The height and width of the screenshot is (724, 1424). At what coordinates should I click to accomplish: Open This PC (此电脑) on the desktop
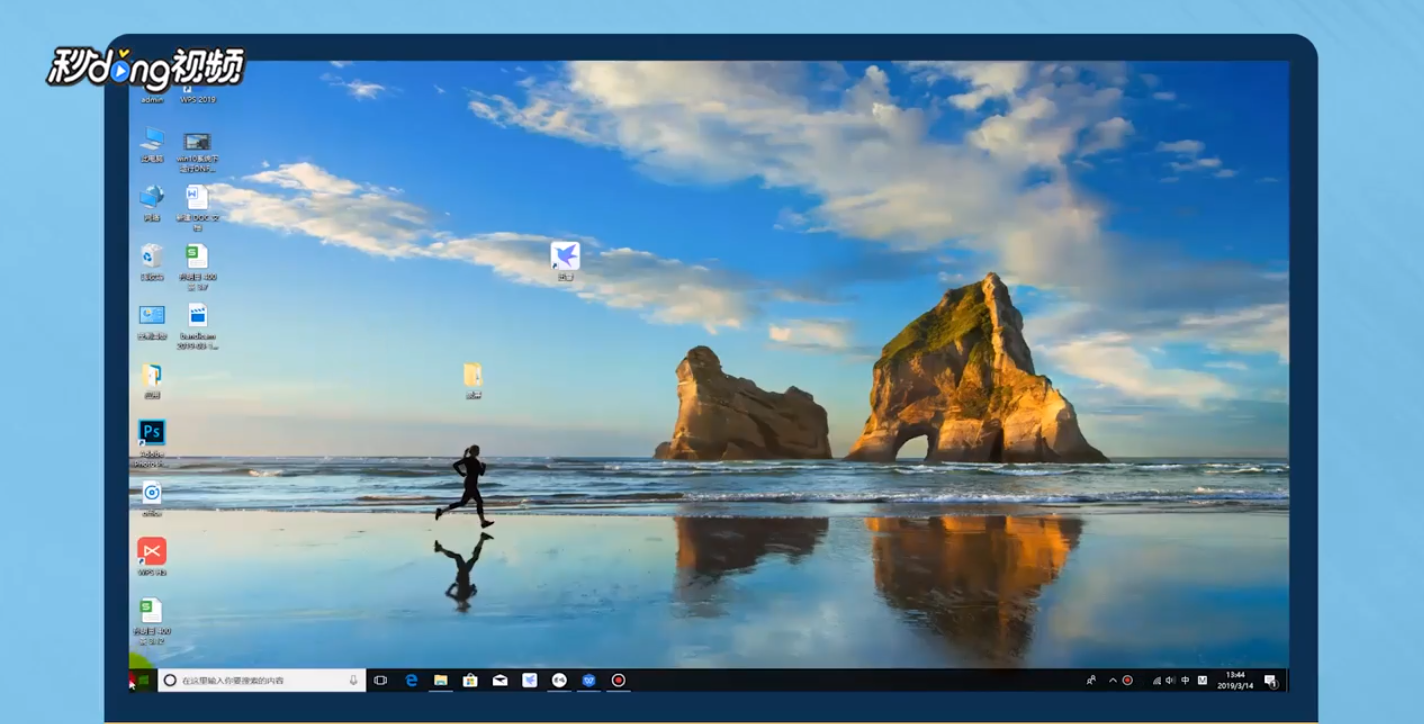coord(152,140)
